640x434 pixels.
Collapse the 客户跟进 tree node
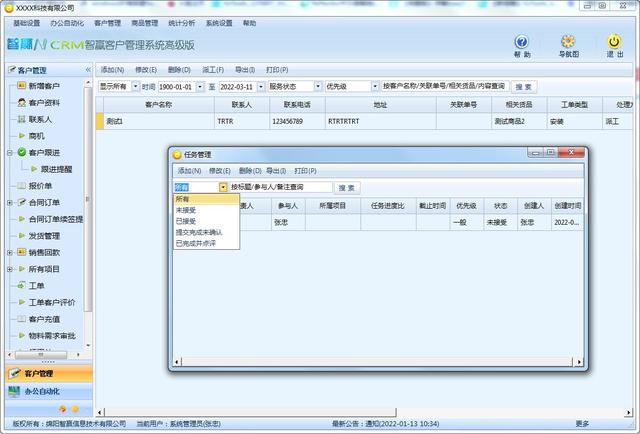[8, 152]
